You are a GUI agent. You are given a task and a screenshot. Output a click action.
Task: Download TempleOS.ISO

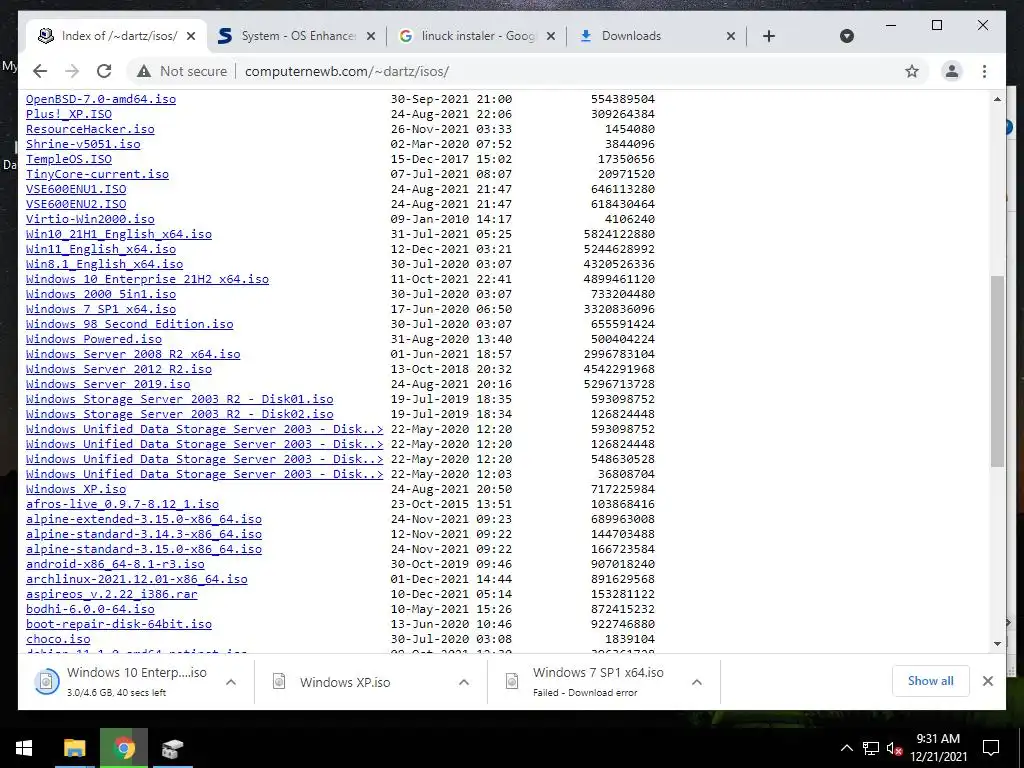coord(69,159)
